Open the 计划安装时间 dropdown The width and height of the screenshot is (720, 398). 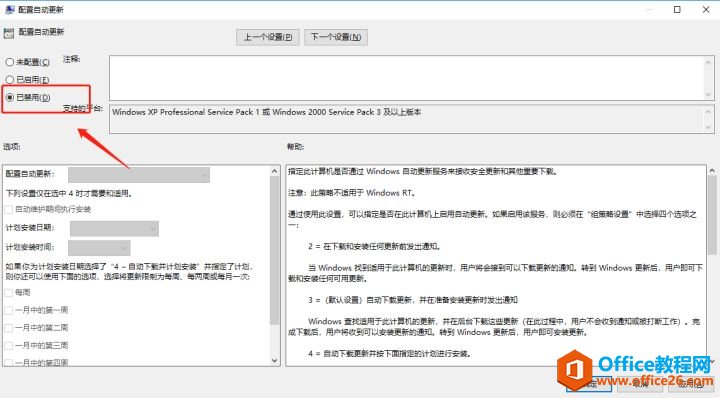tap(99, 247)
